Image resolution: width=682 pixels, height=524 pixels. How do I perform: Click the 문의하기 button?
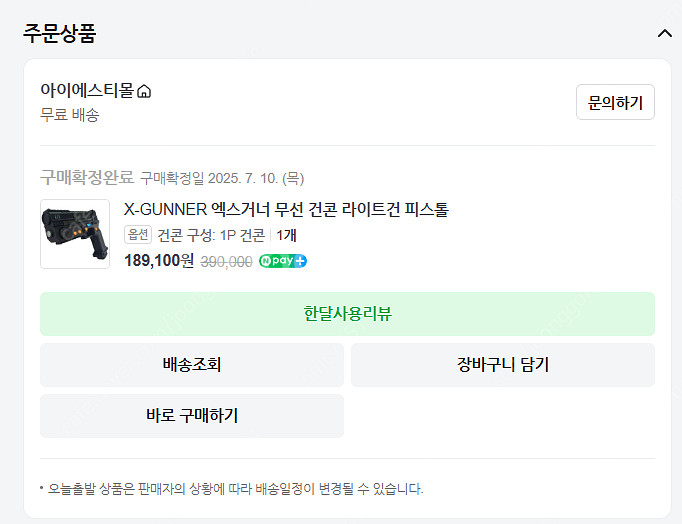point(615,102)
